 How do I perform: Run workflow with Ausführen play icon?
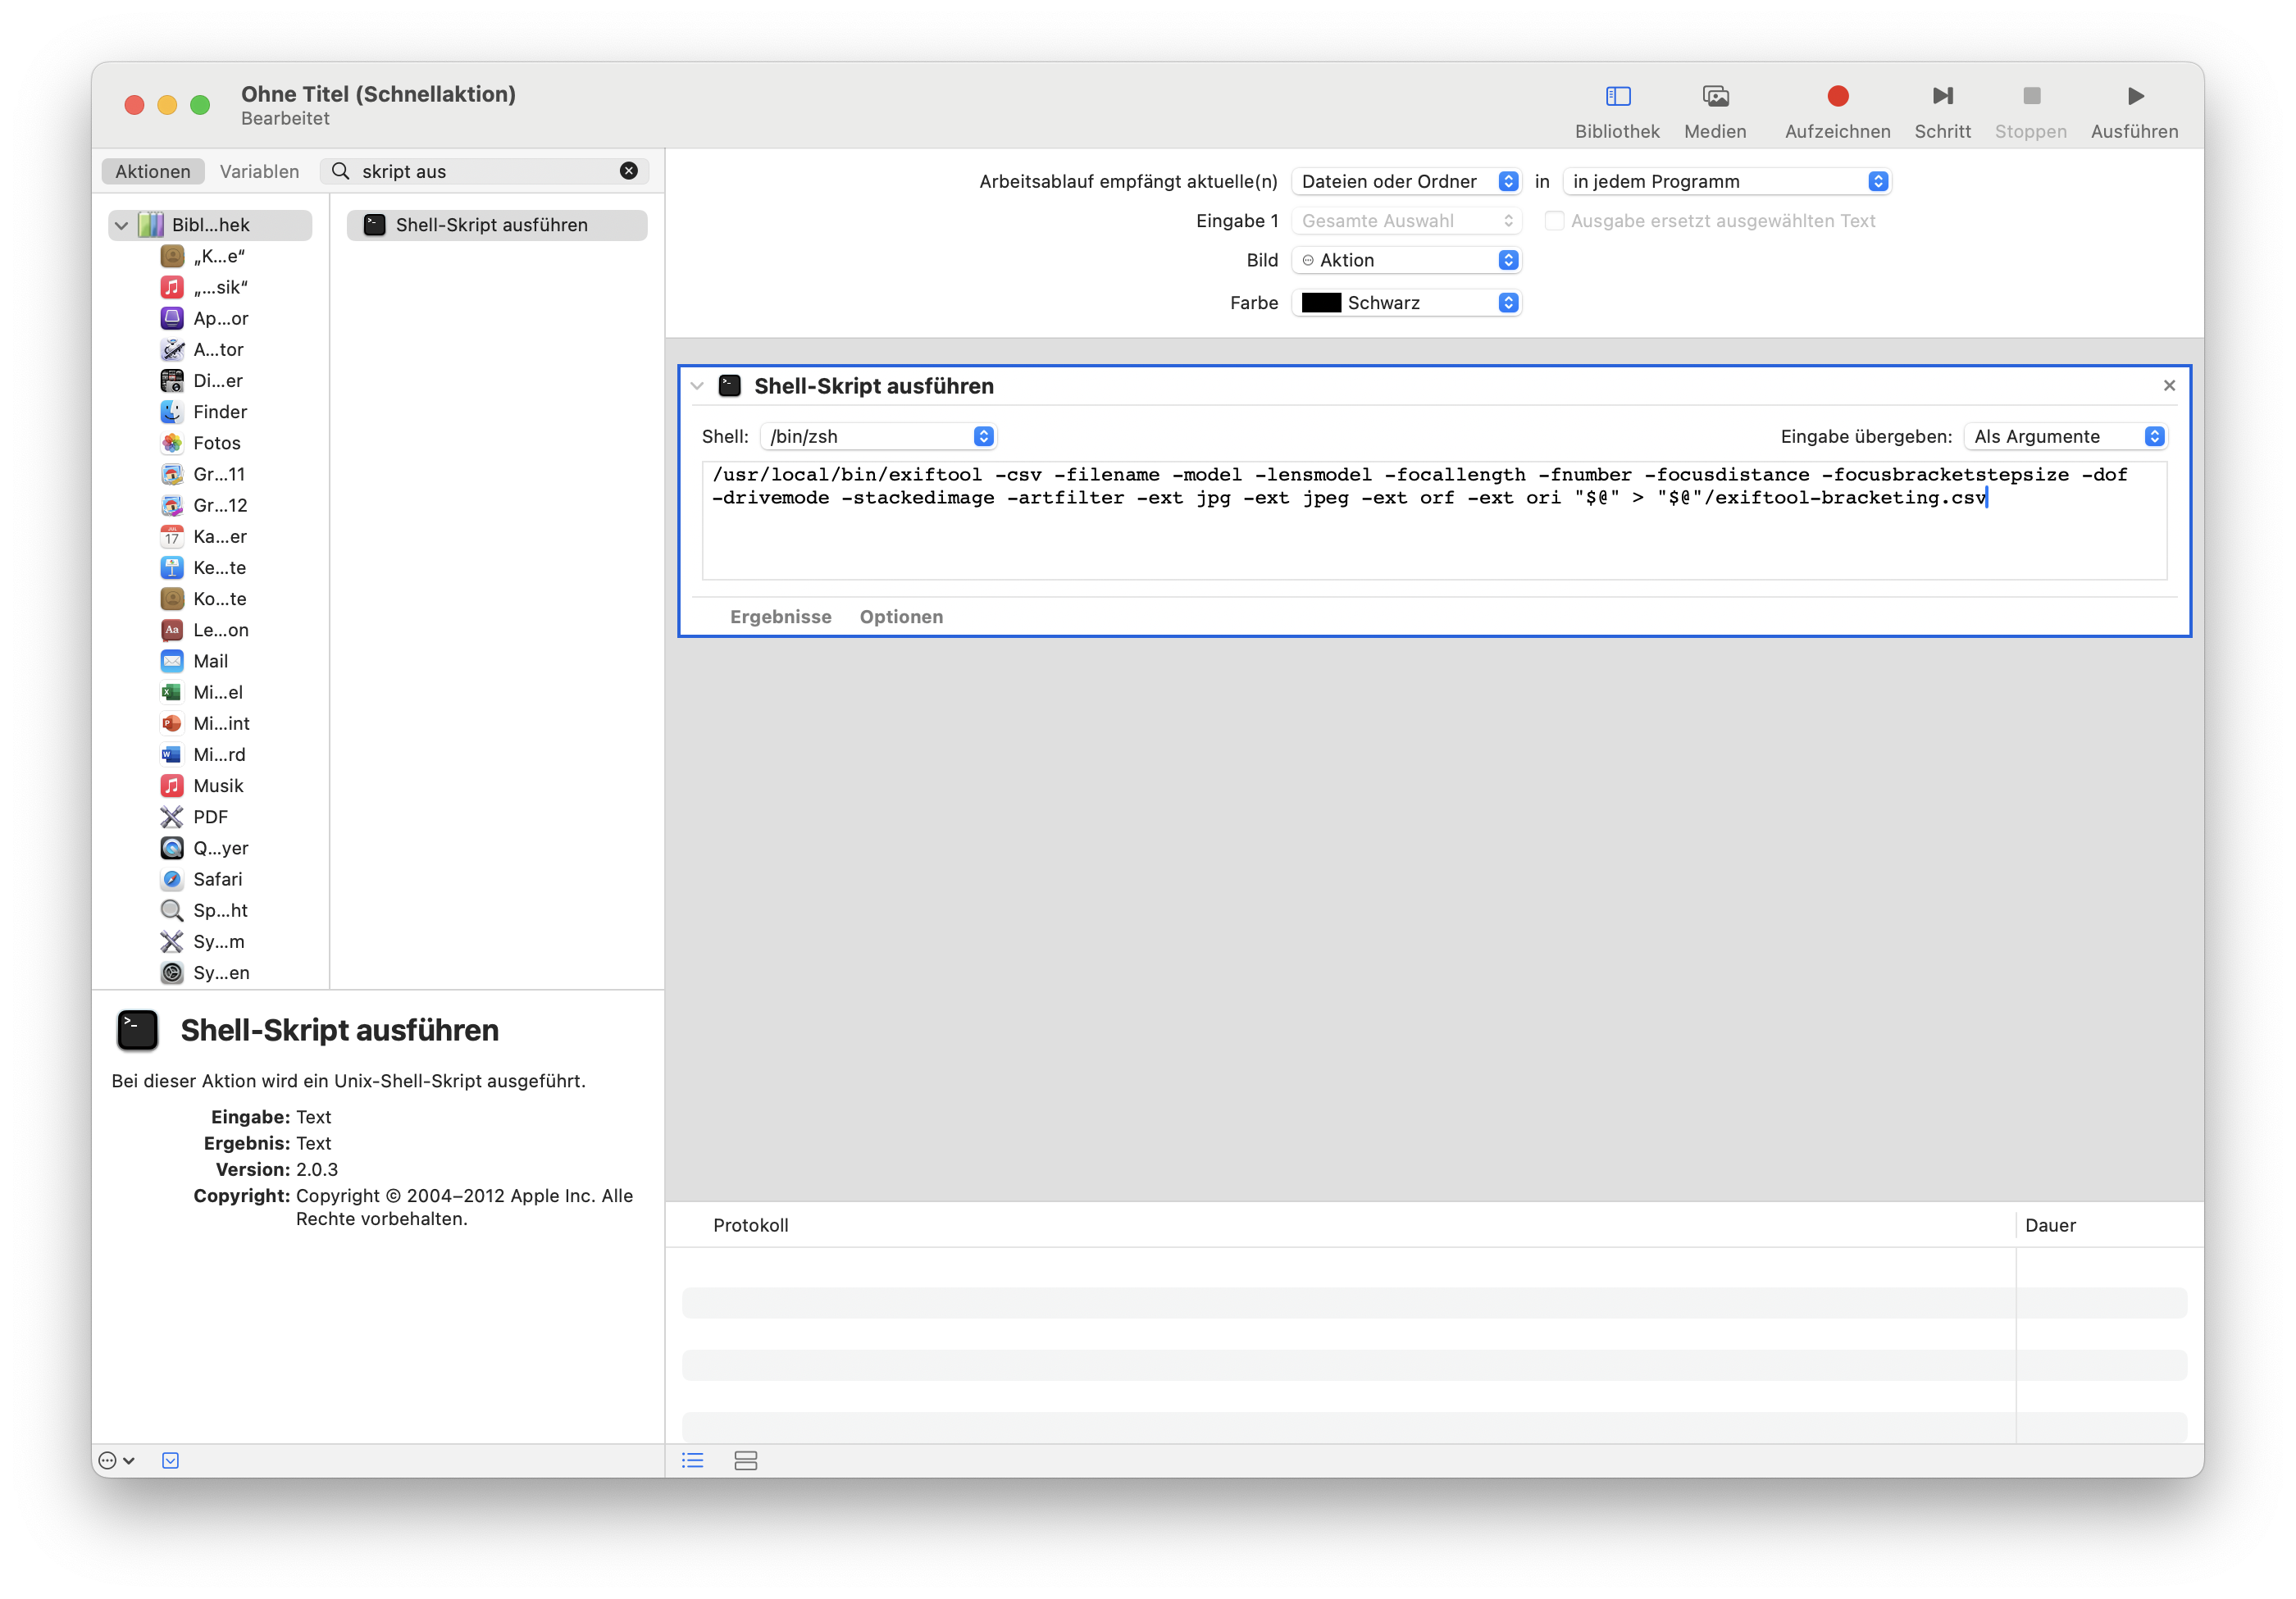(x=2134, y=97)
